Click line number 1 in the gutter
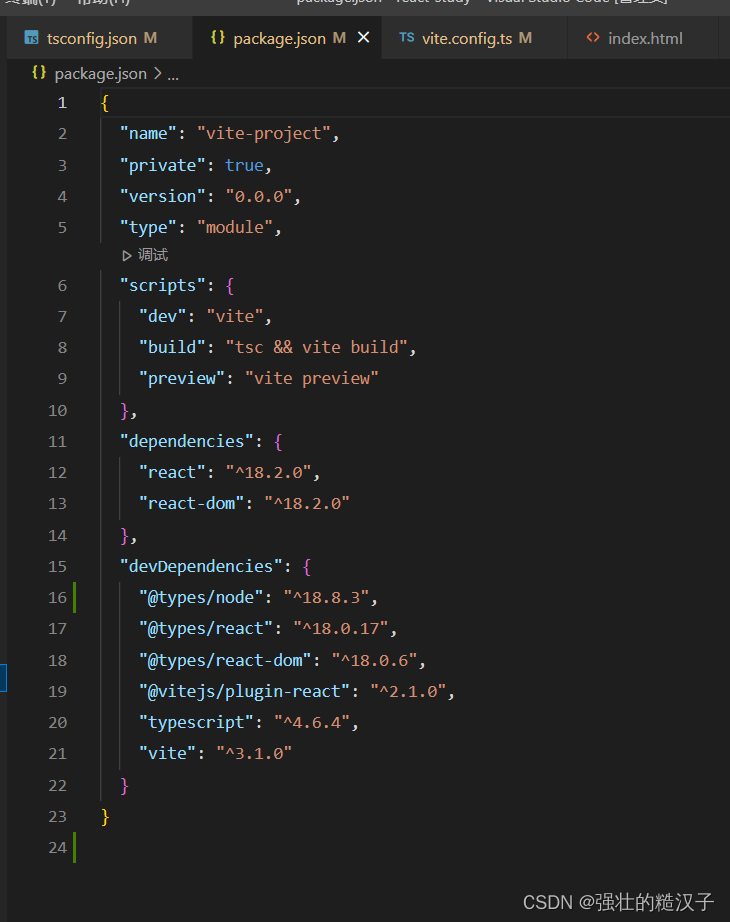Image resolution: width=730 pixels, height=922 pixels. coord(62,103)
